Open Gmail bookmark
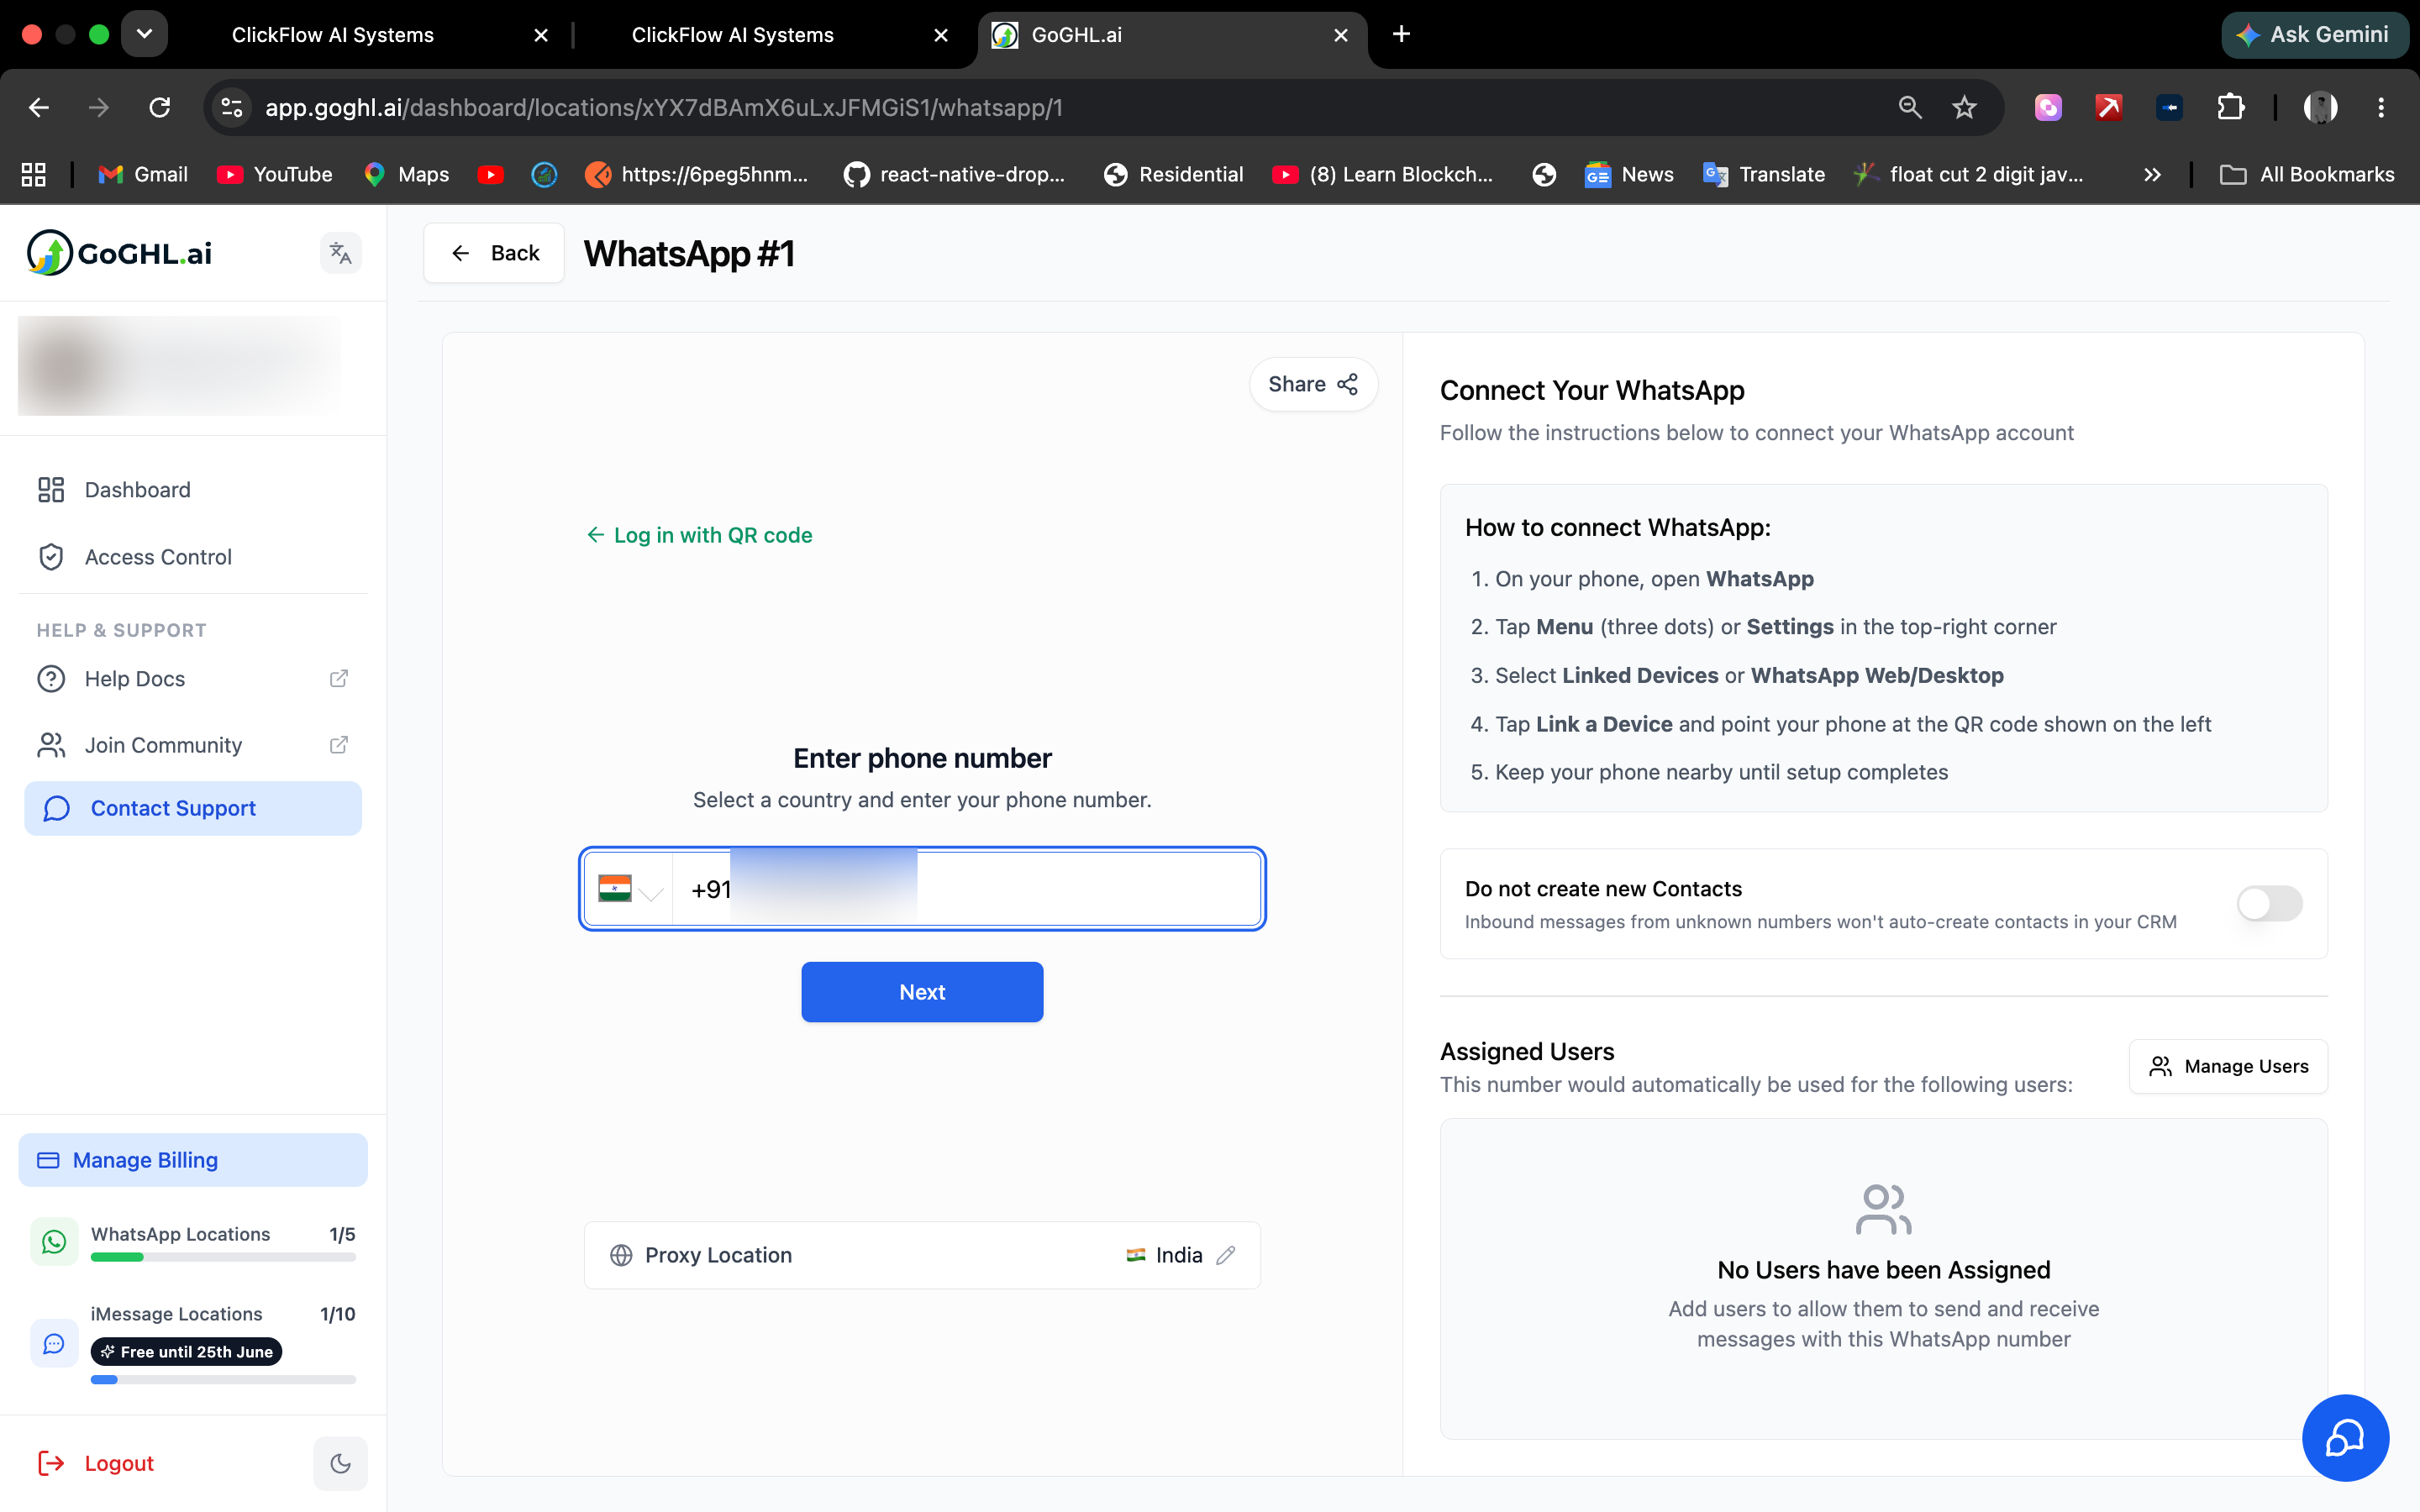 143,174
